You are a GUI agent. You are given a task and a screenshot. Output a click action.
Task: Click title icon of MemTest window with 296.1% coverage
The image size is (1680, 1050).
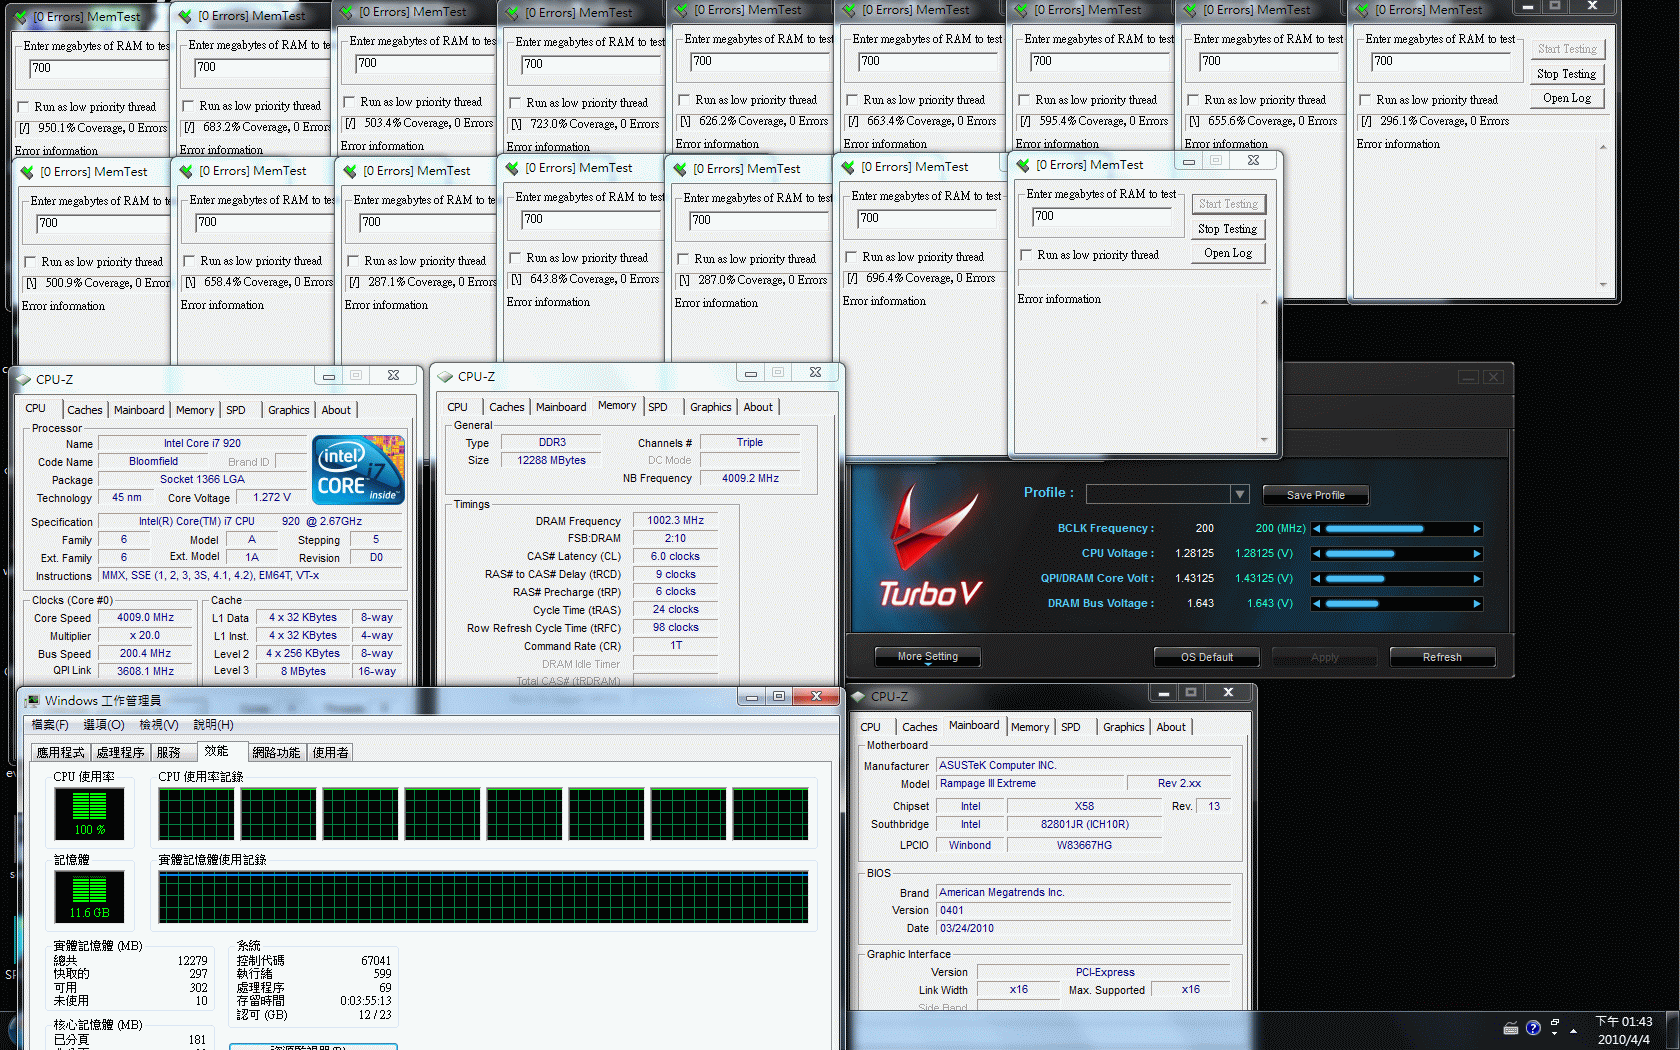point(1362,10)
